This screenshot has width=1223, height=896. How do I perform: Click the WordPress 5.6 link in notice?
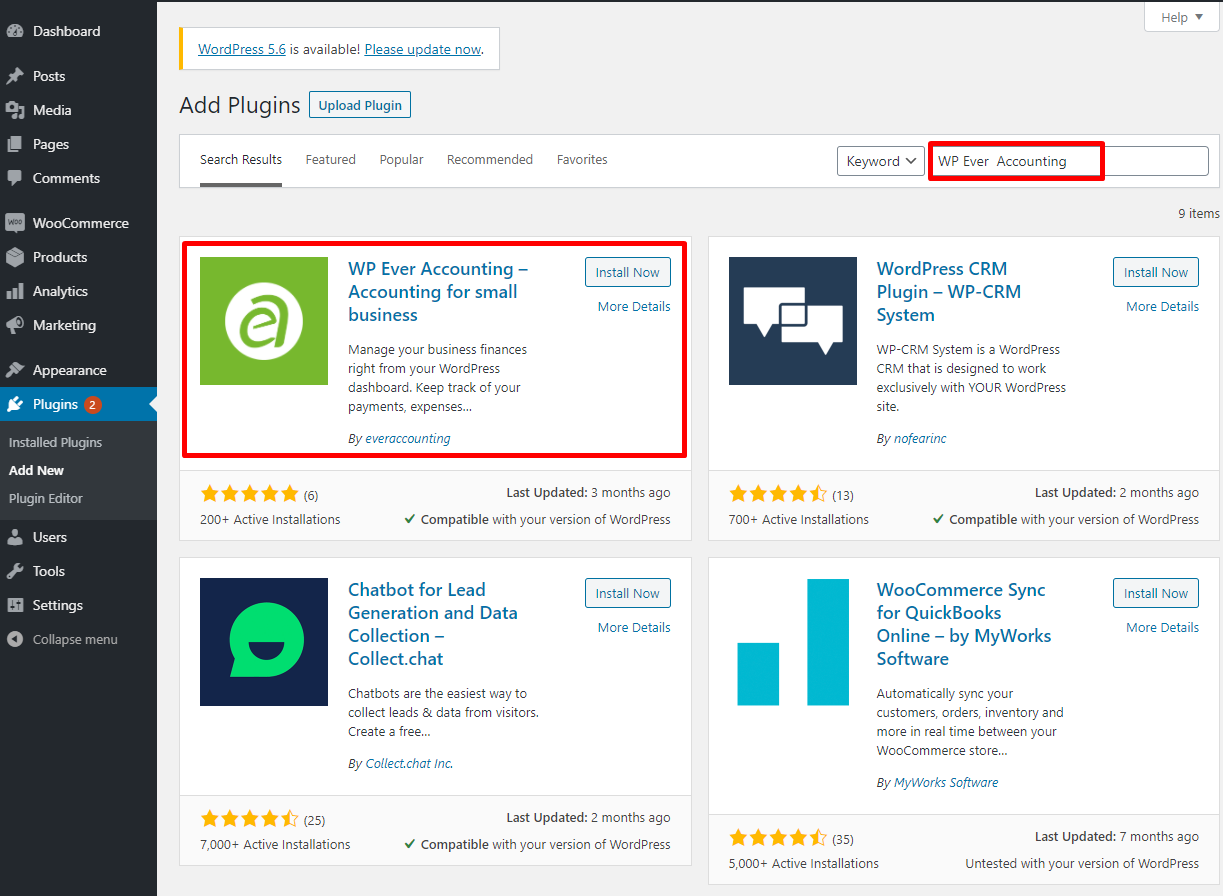(x=242, y=49)
